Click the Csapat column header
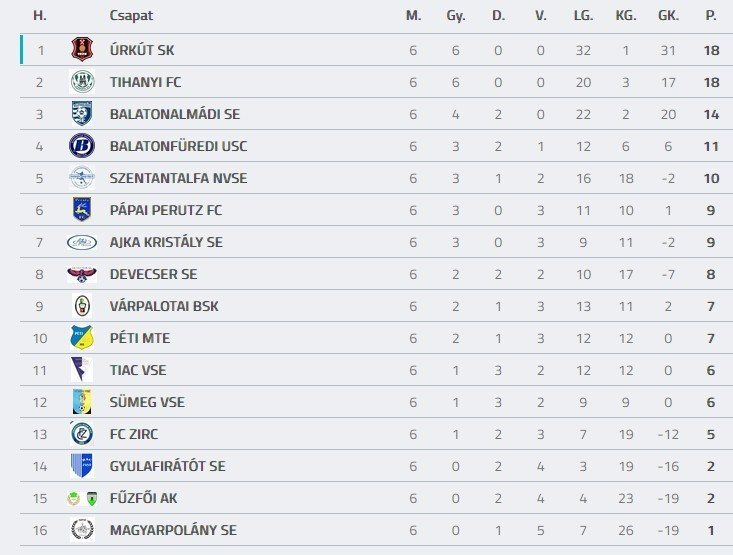The width and height of the screenshot is (733, 555). [131, 16]
